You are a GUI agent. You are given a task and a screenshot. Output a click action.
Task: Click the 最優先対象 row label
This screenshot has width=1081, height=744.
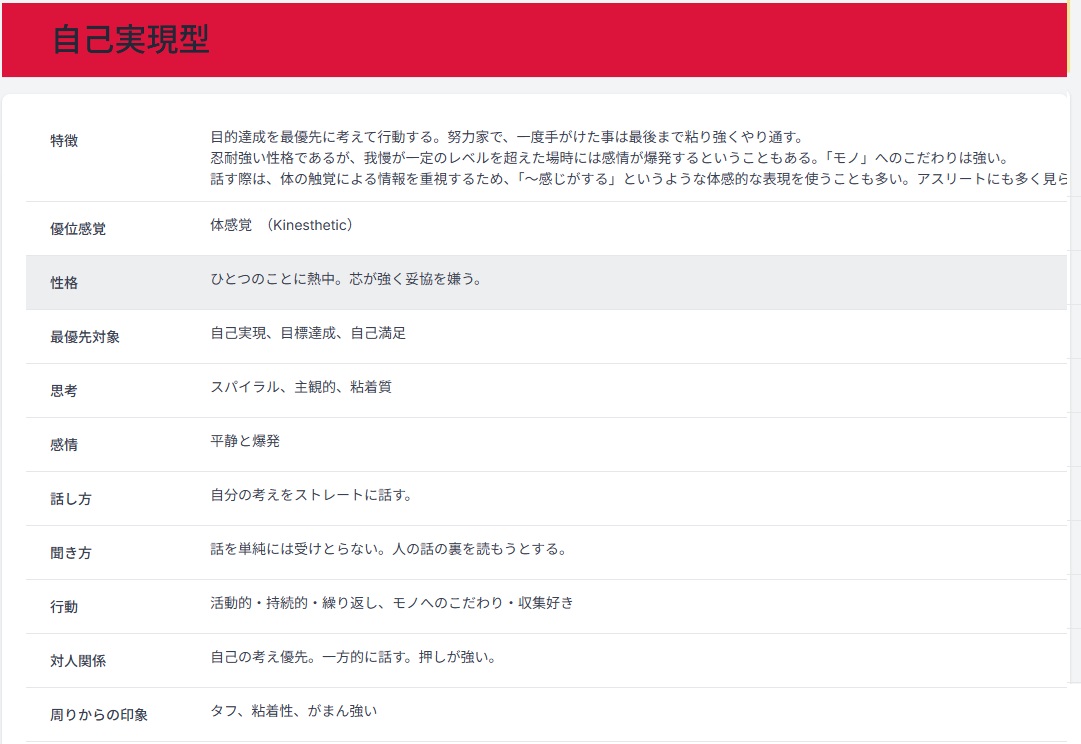tap(85, 337)
